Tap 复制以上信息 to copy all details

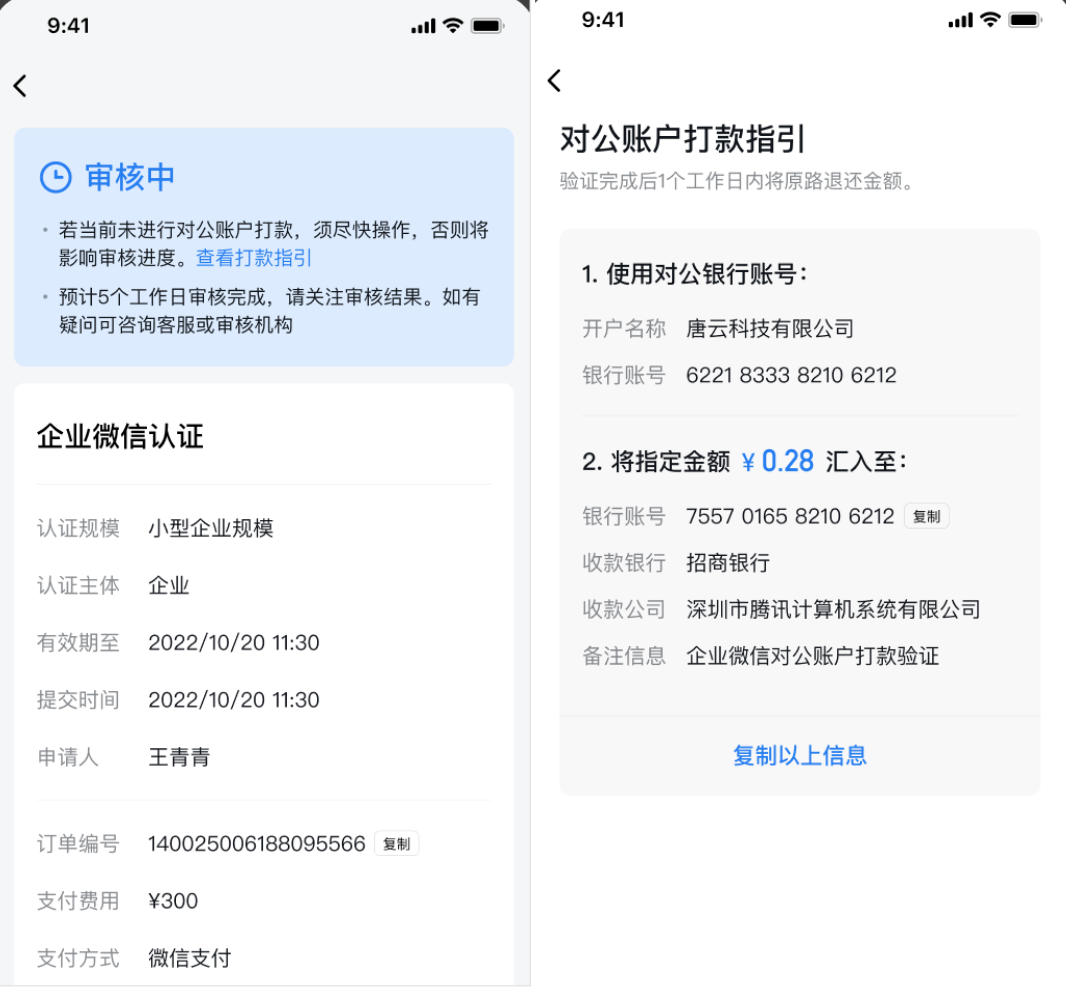pyautogui.click(x=800, y=755)
